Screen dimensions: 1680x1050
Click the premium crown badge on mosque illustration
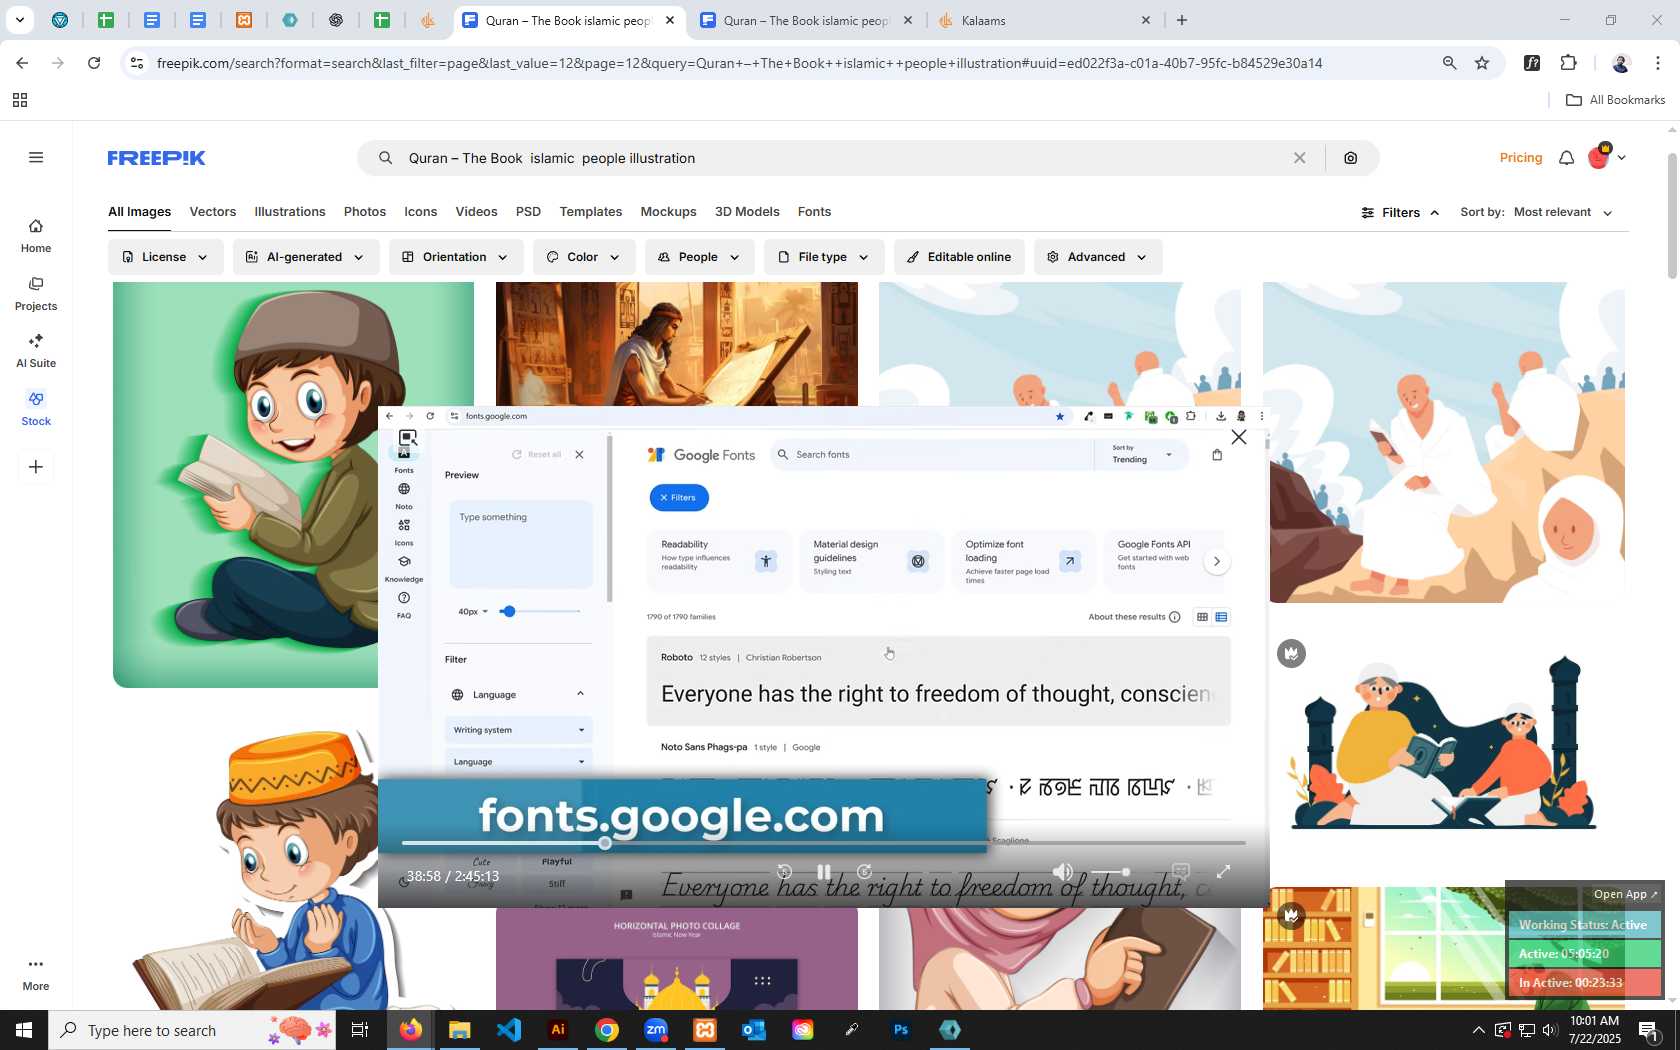(x=1292, y=654)
